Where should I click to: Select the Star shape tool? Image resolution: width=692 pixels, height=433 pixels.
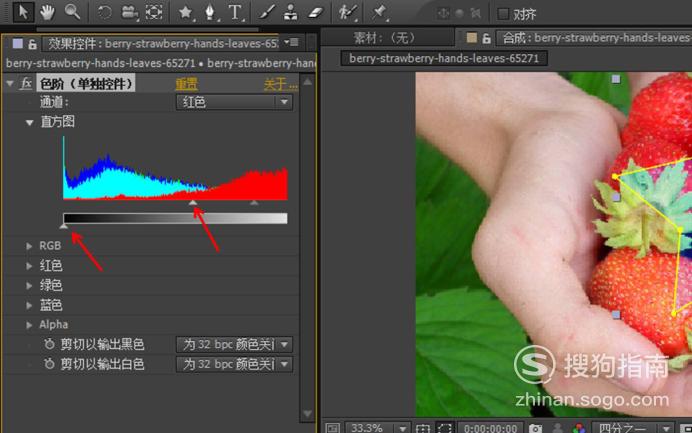185,12
